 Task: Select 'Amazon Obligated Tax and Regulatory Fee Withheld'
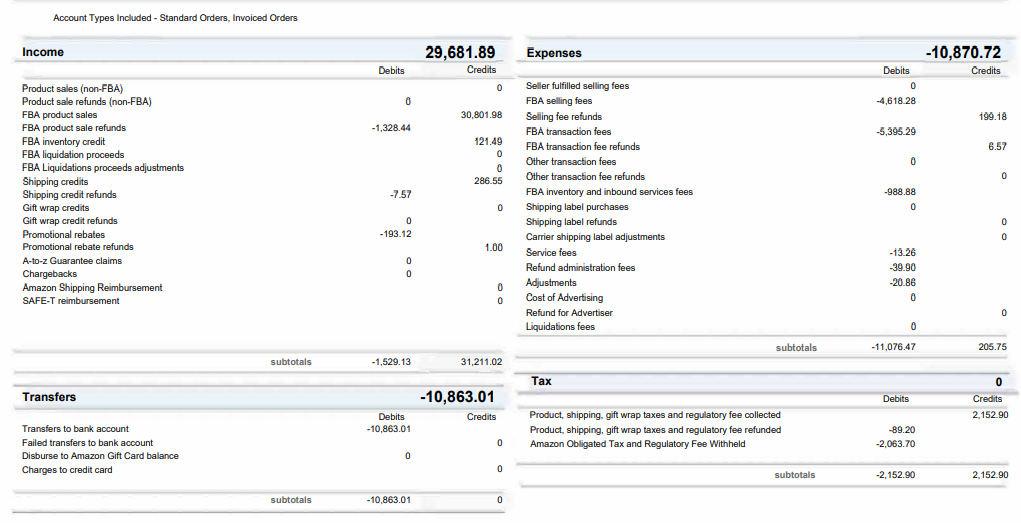click(637, 444)
